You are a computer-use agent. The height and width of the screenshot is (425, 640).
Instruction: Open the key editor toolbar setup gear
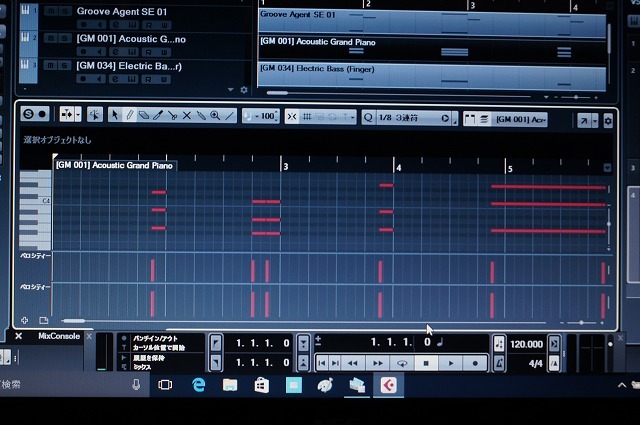[608, 121]
